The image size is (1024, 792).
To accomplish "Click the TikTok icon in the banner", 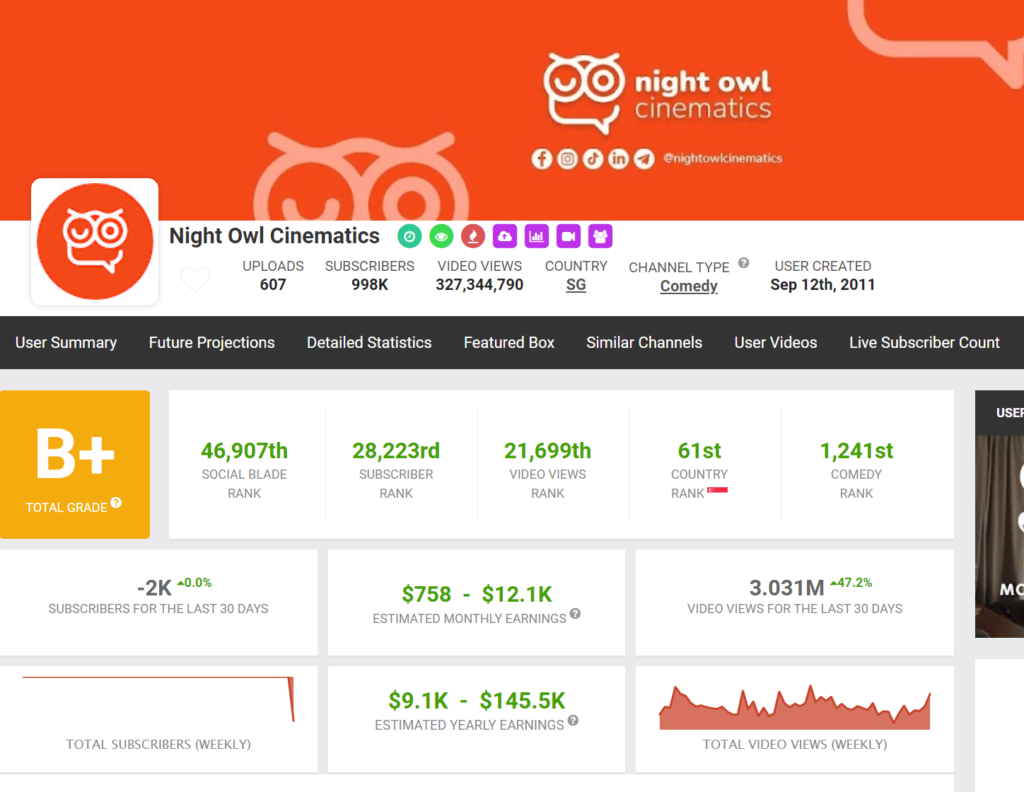I will tap(592, 159).
